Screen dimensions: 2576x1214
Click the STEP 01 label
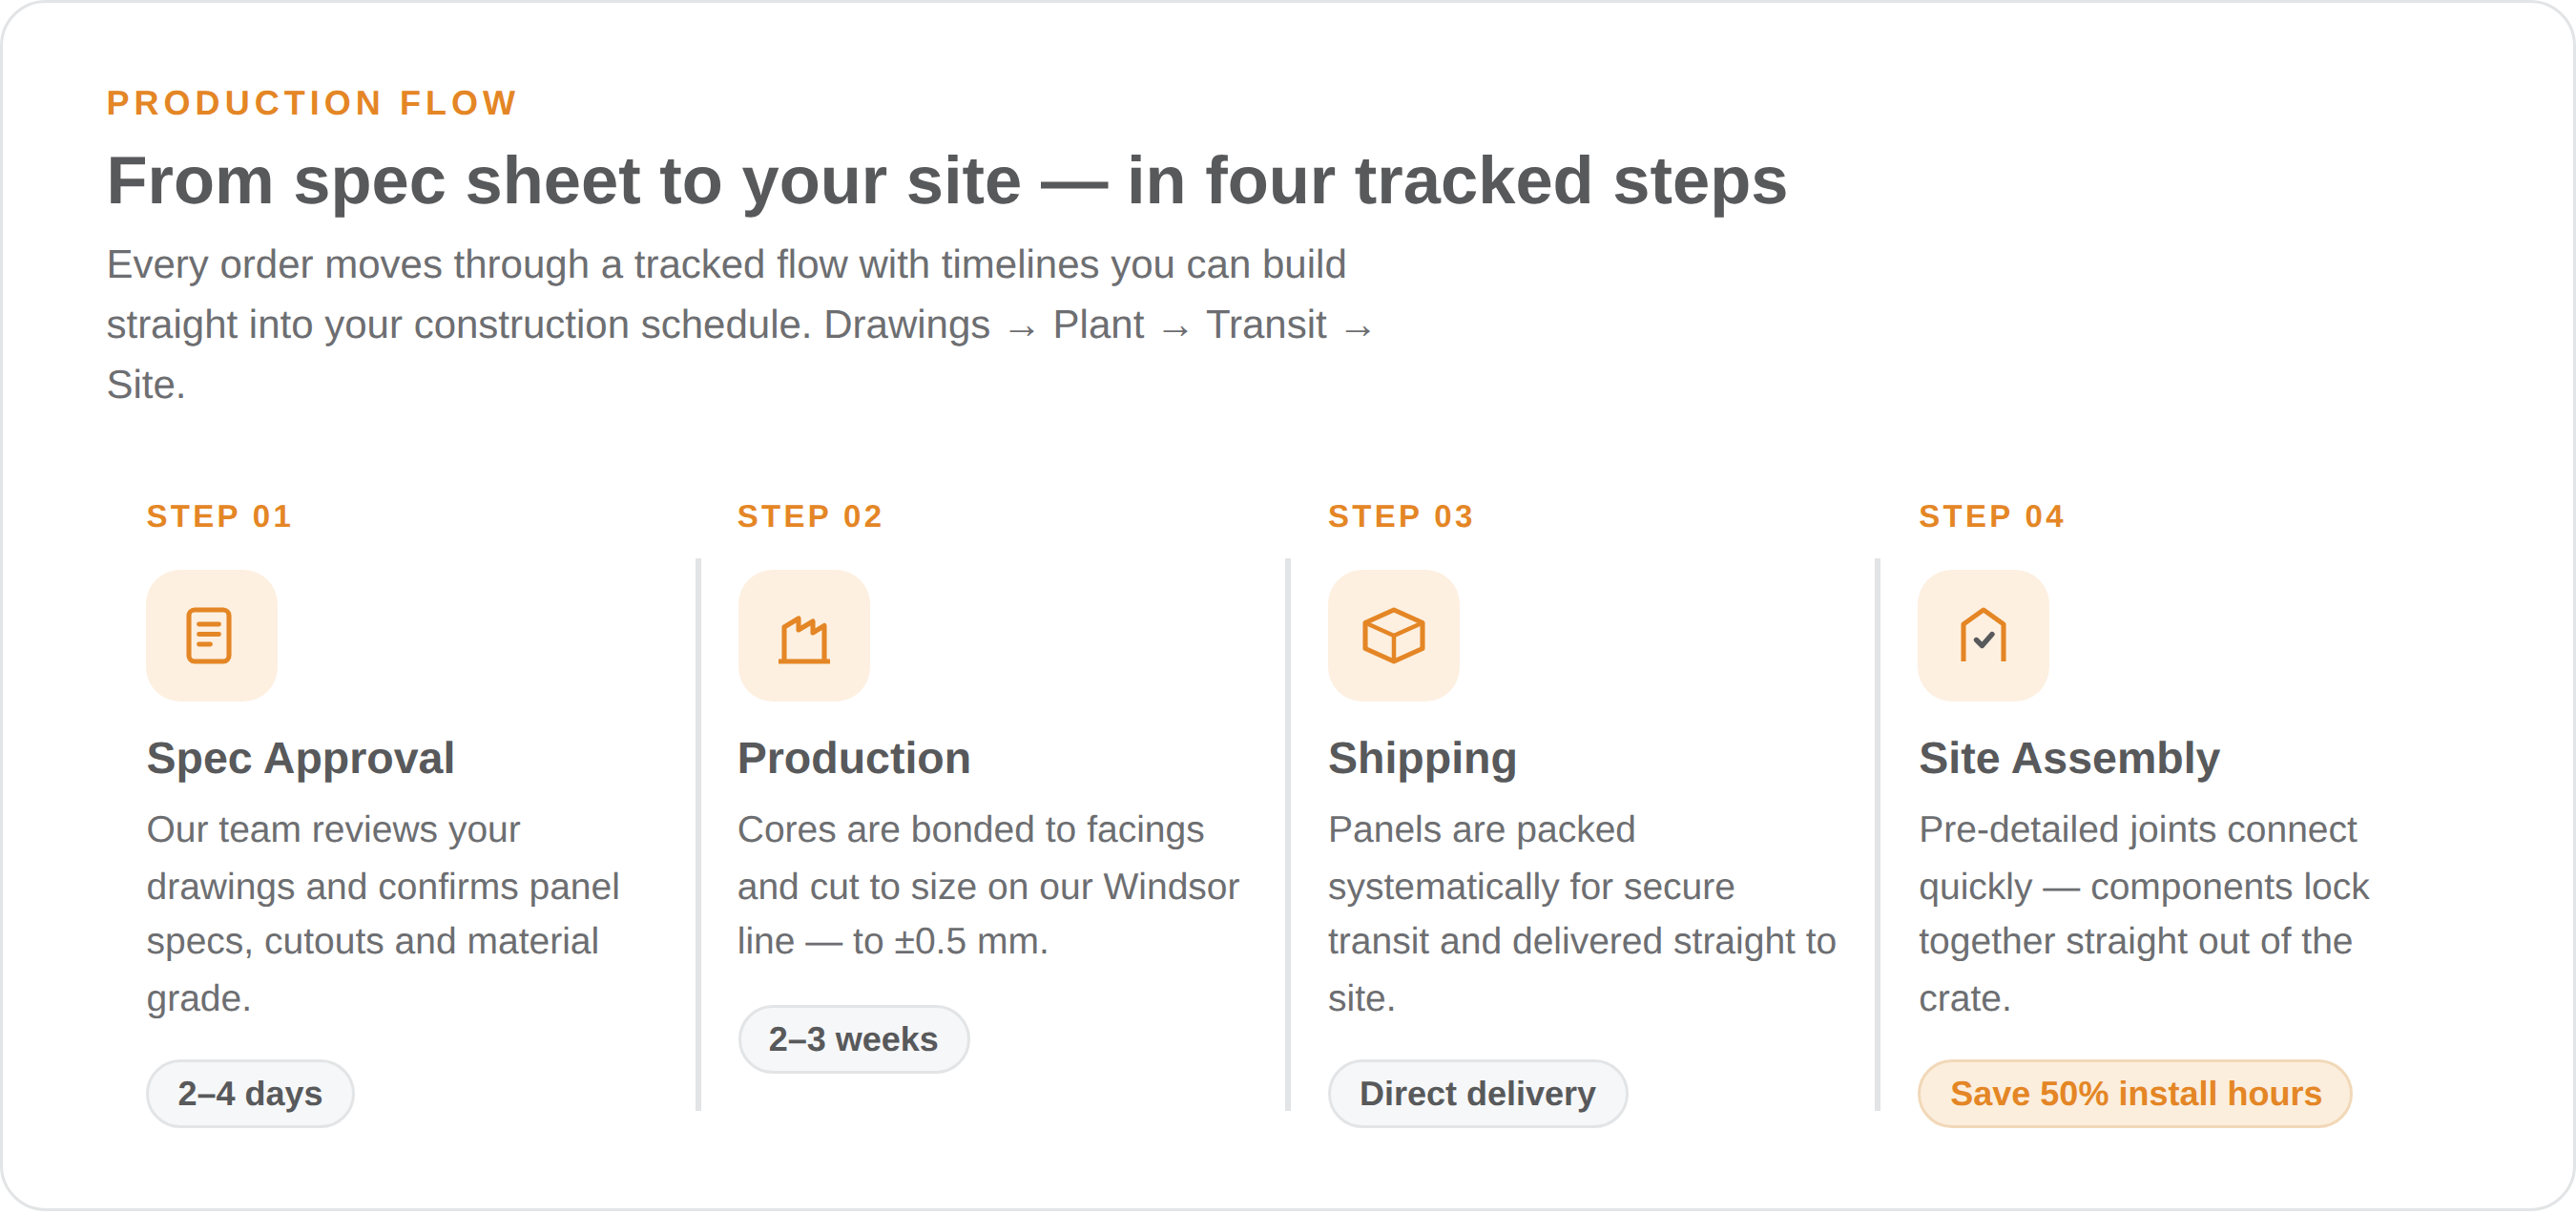[219, 517]
